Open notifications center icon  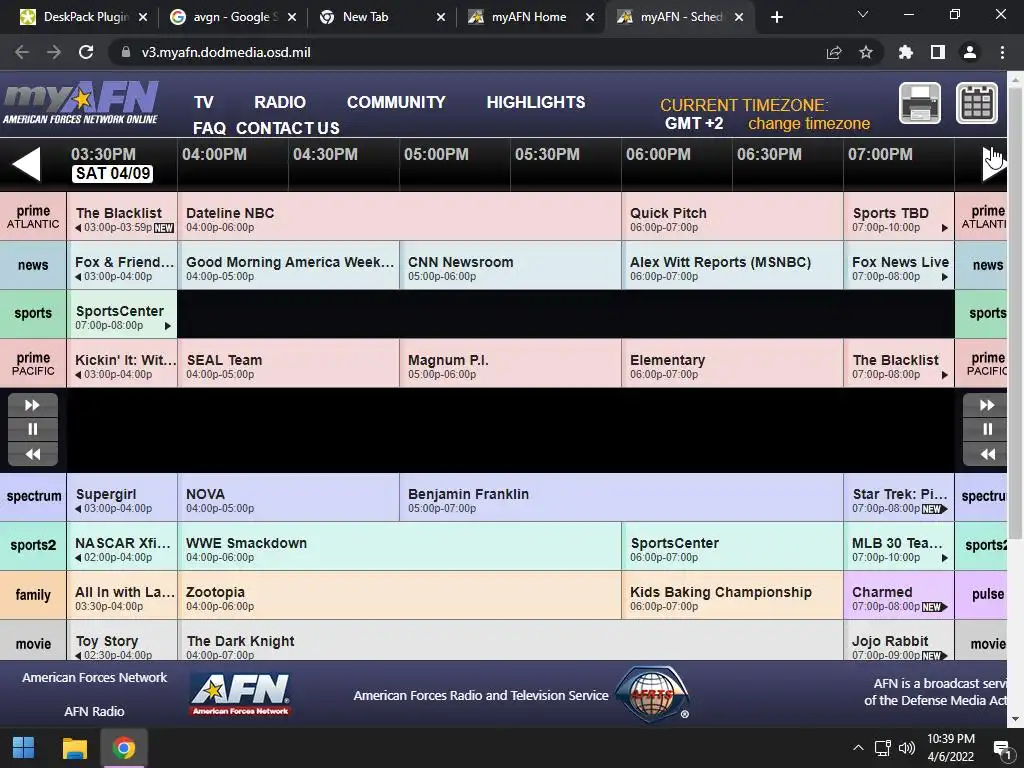point(1001,748)
